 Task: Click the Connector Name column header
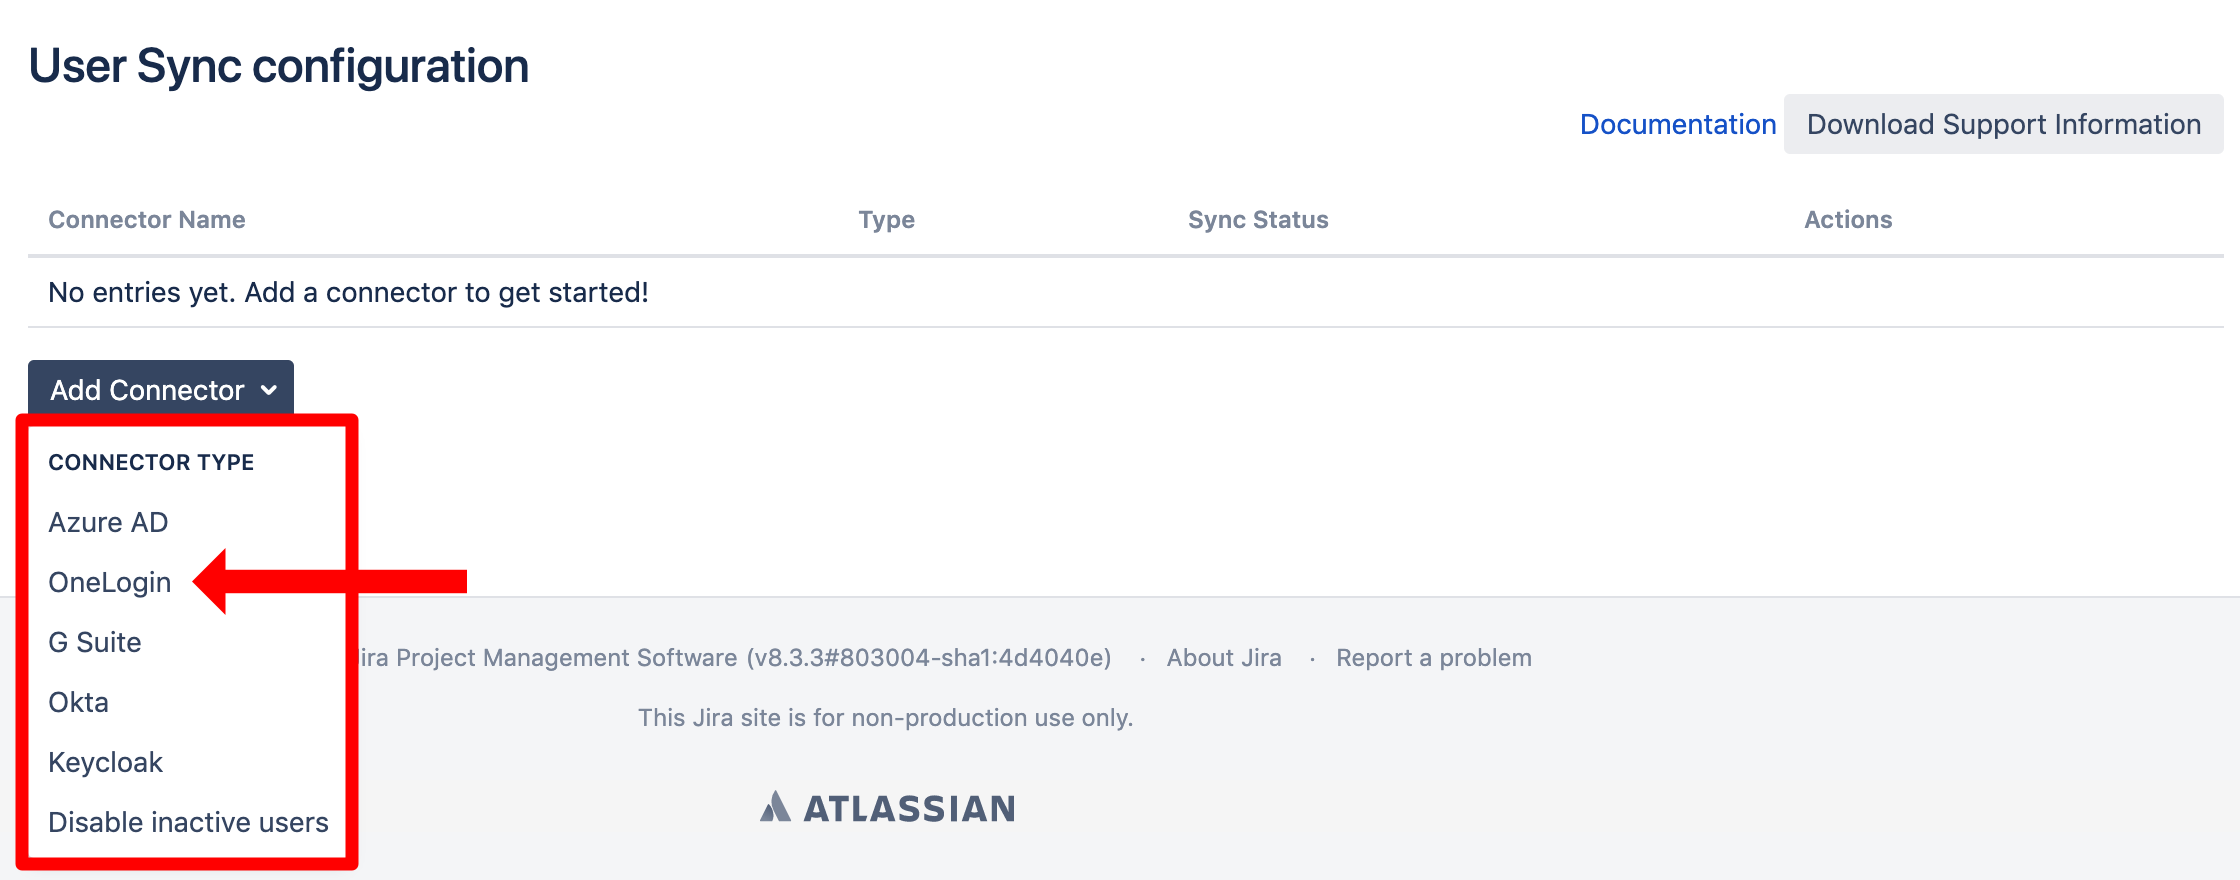pos(147,220)
